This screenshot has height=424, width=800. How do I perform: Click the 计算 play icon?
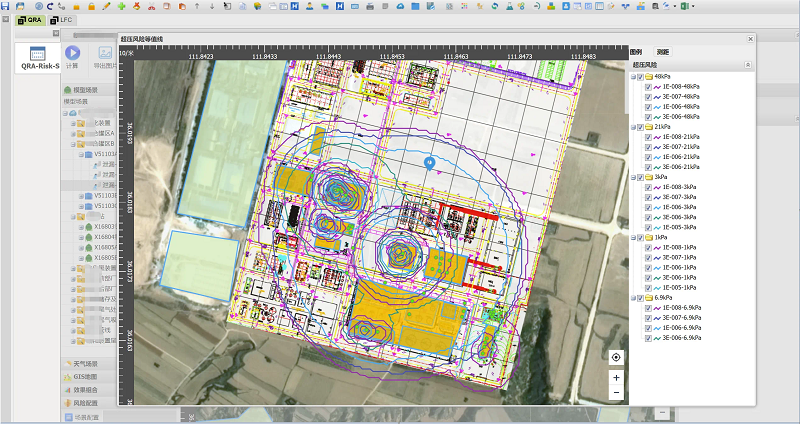tap(73, 52)
